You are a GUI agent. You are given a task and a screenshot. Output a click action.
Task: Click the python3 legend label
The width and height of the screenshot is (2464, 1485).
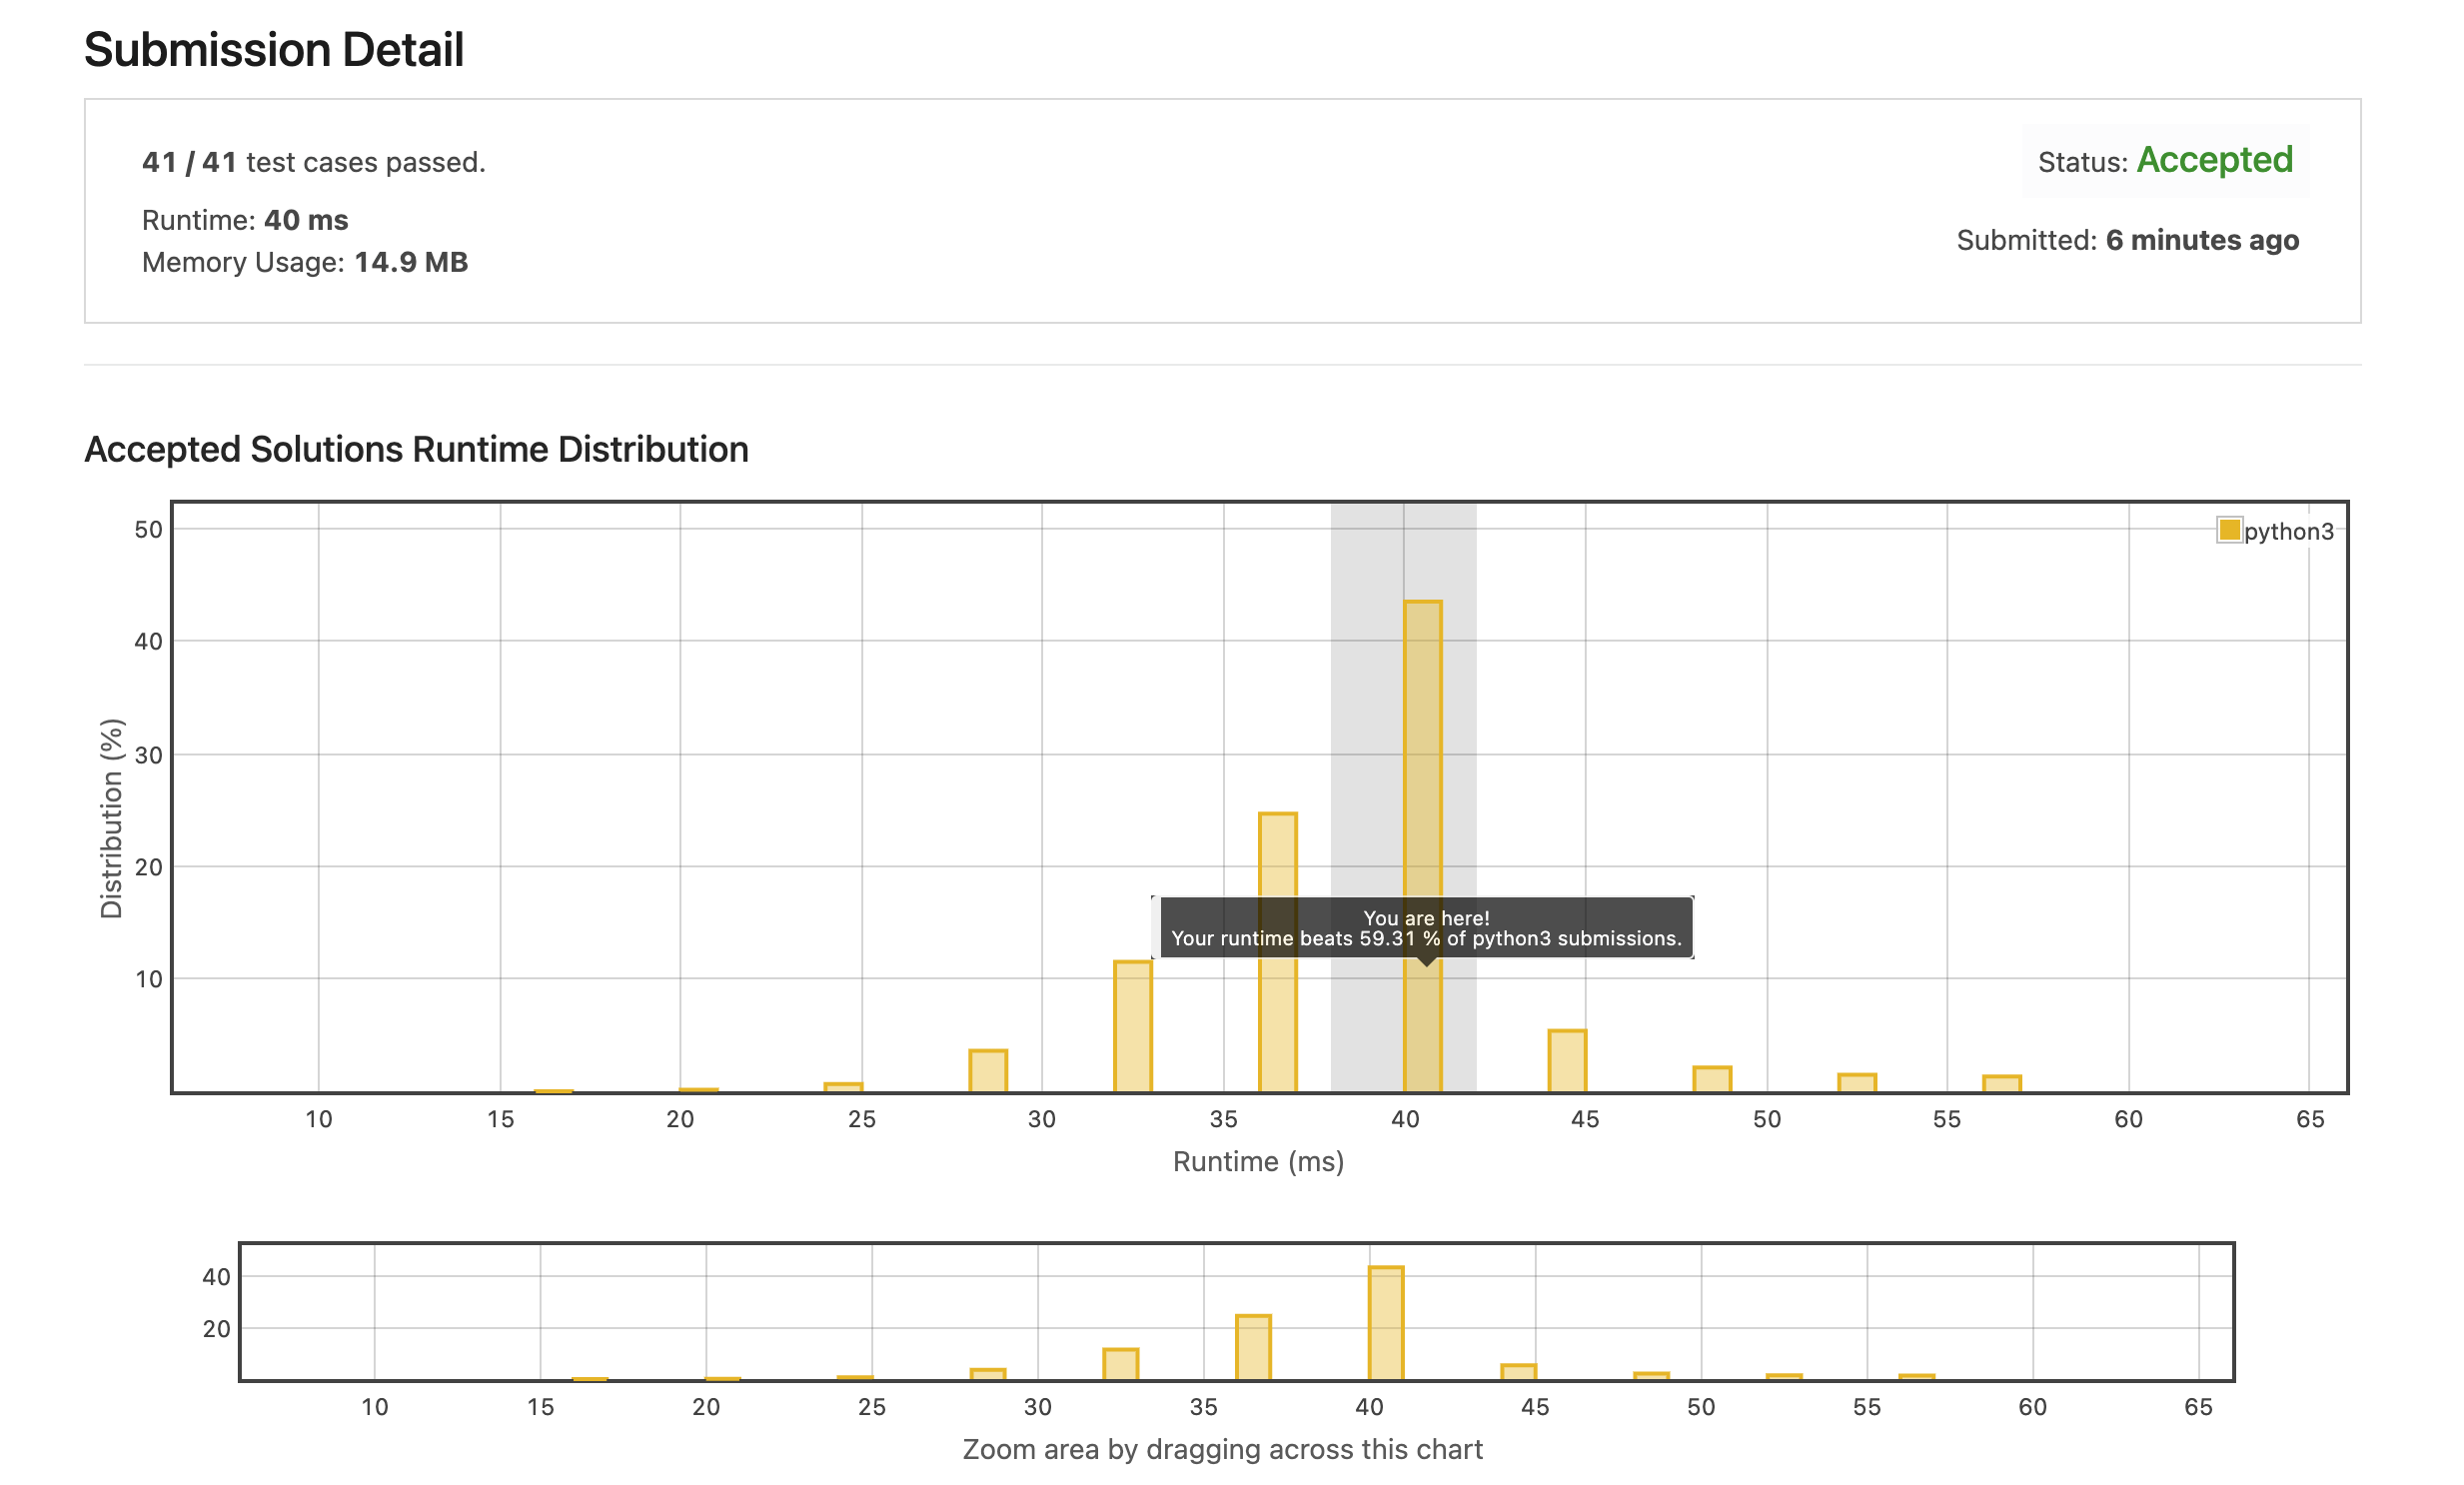pos(2288,532)
